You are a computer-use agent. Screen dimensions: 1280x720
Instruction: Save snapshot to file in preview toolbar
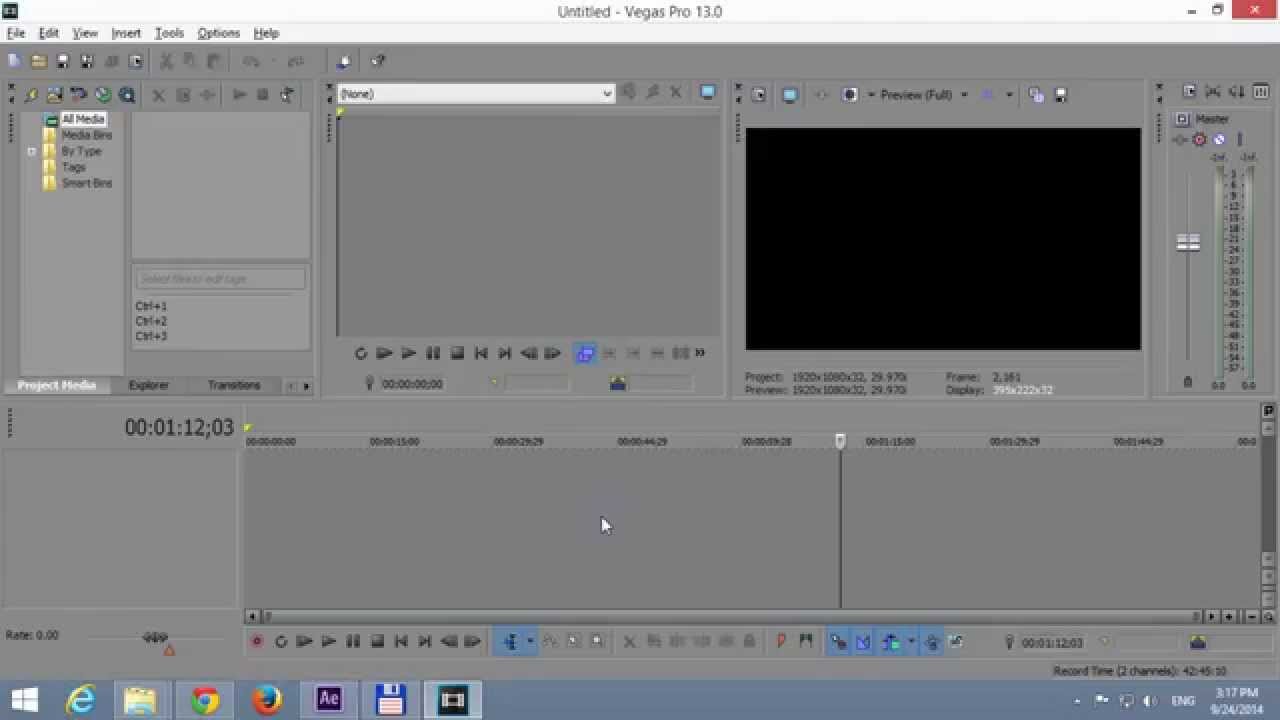1060,95
